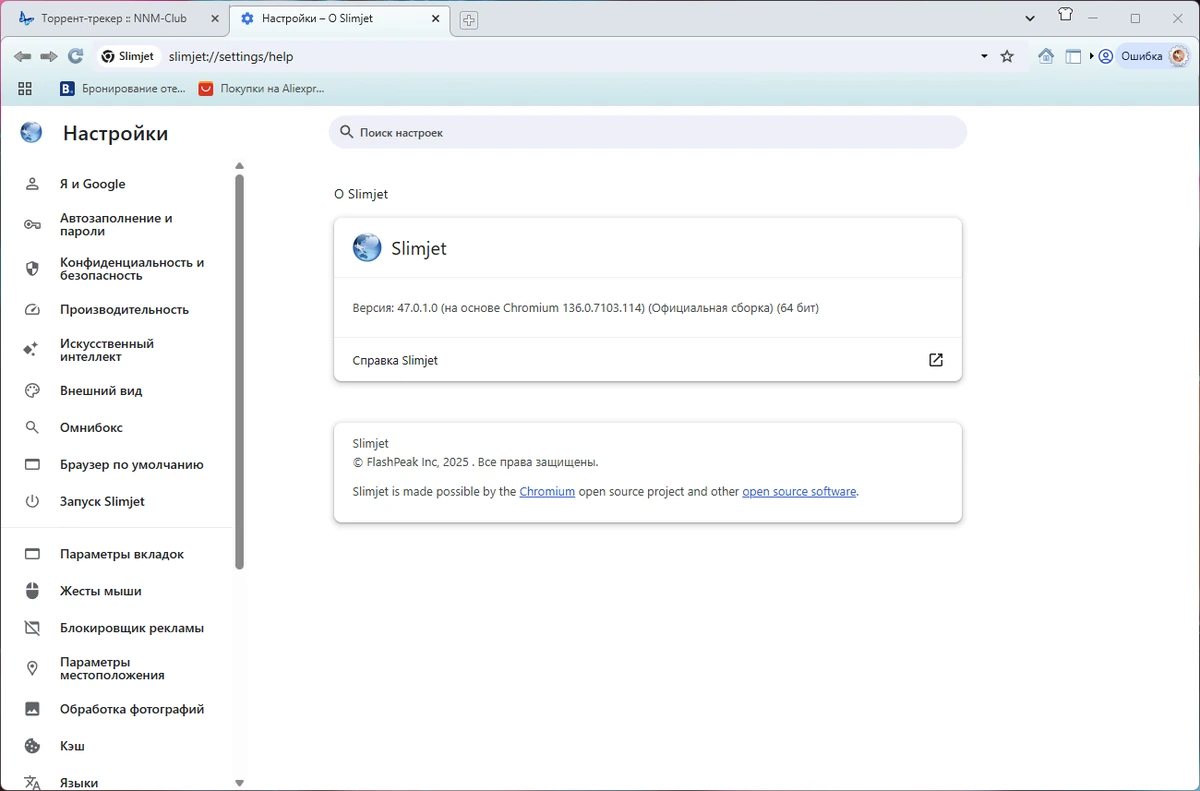
Task: Open the apps grid in bookmarks bar
Action: 25,88
